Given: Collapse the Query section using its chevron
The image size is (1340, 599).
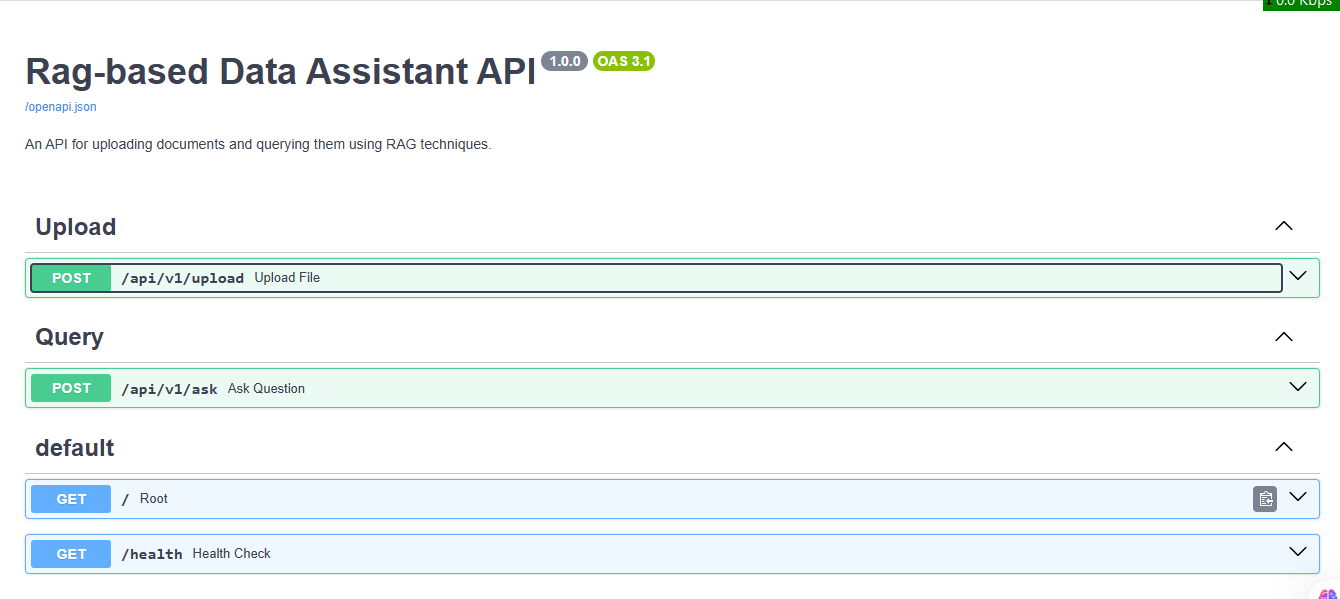Looking at the screenshot, I should (1284, 337).
